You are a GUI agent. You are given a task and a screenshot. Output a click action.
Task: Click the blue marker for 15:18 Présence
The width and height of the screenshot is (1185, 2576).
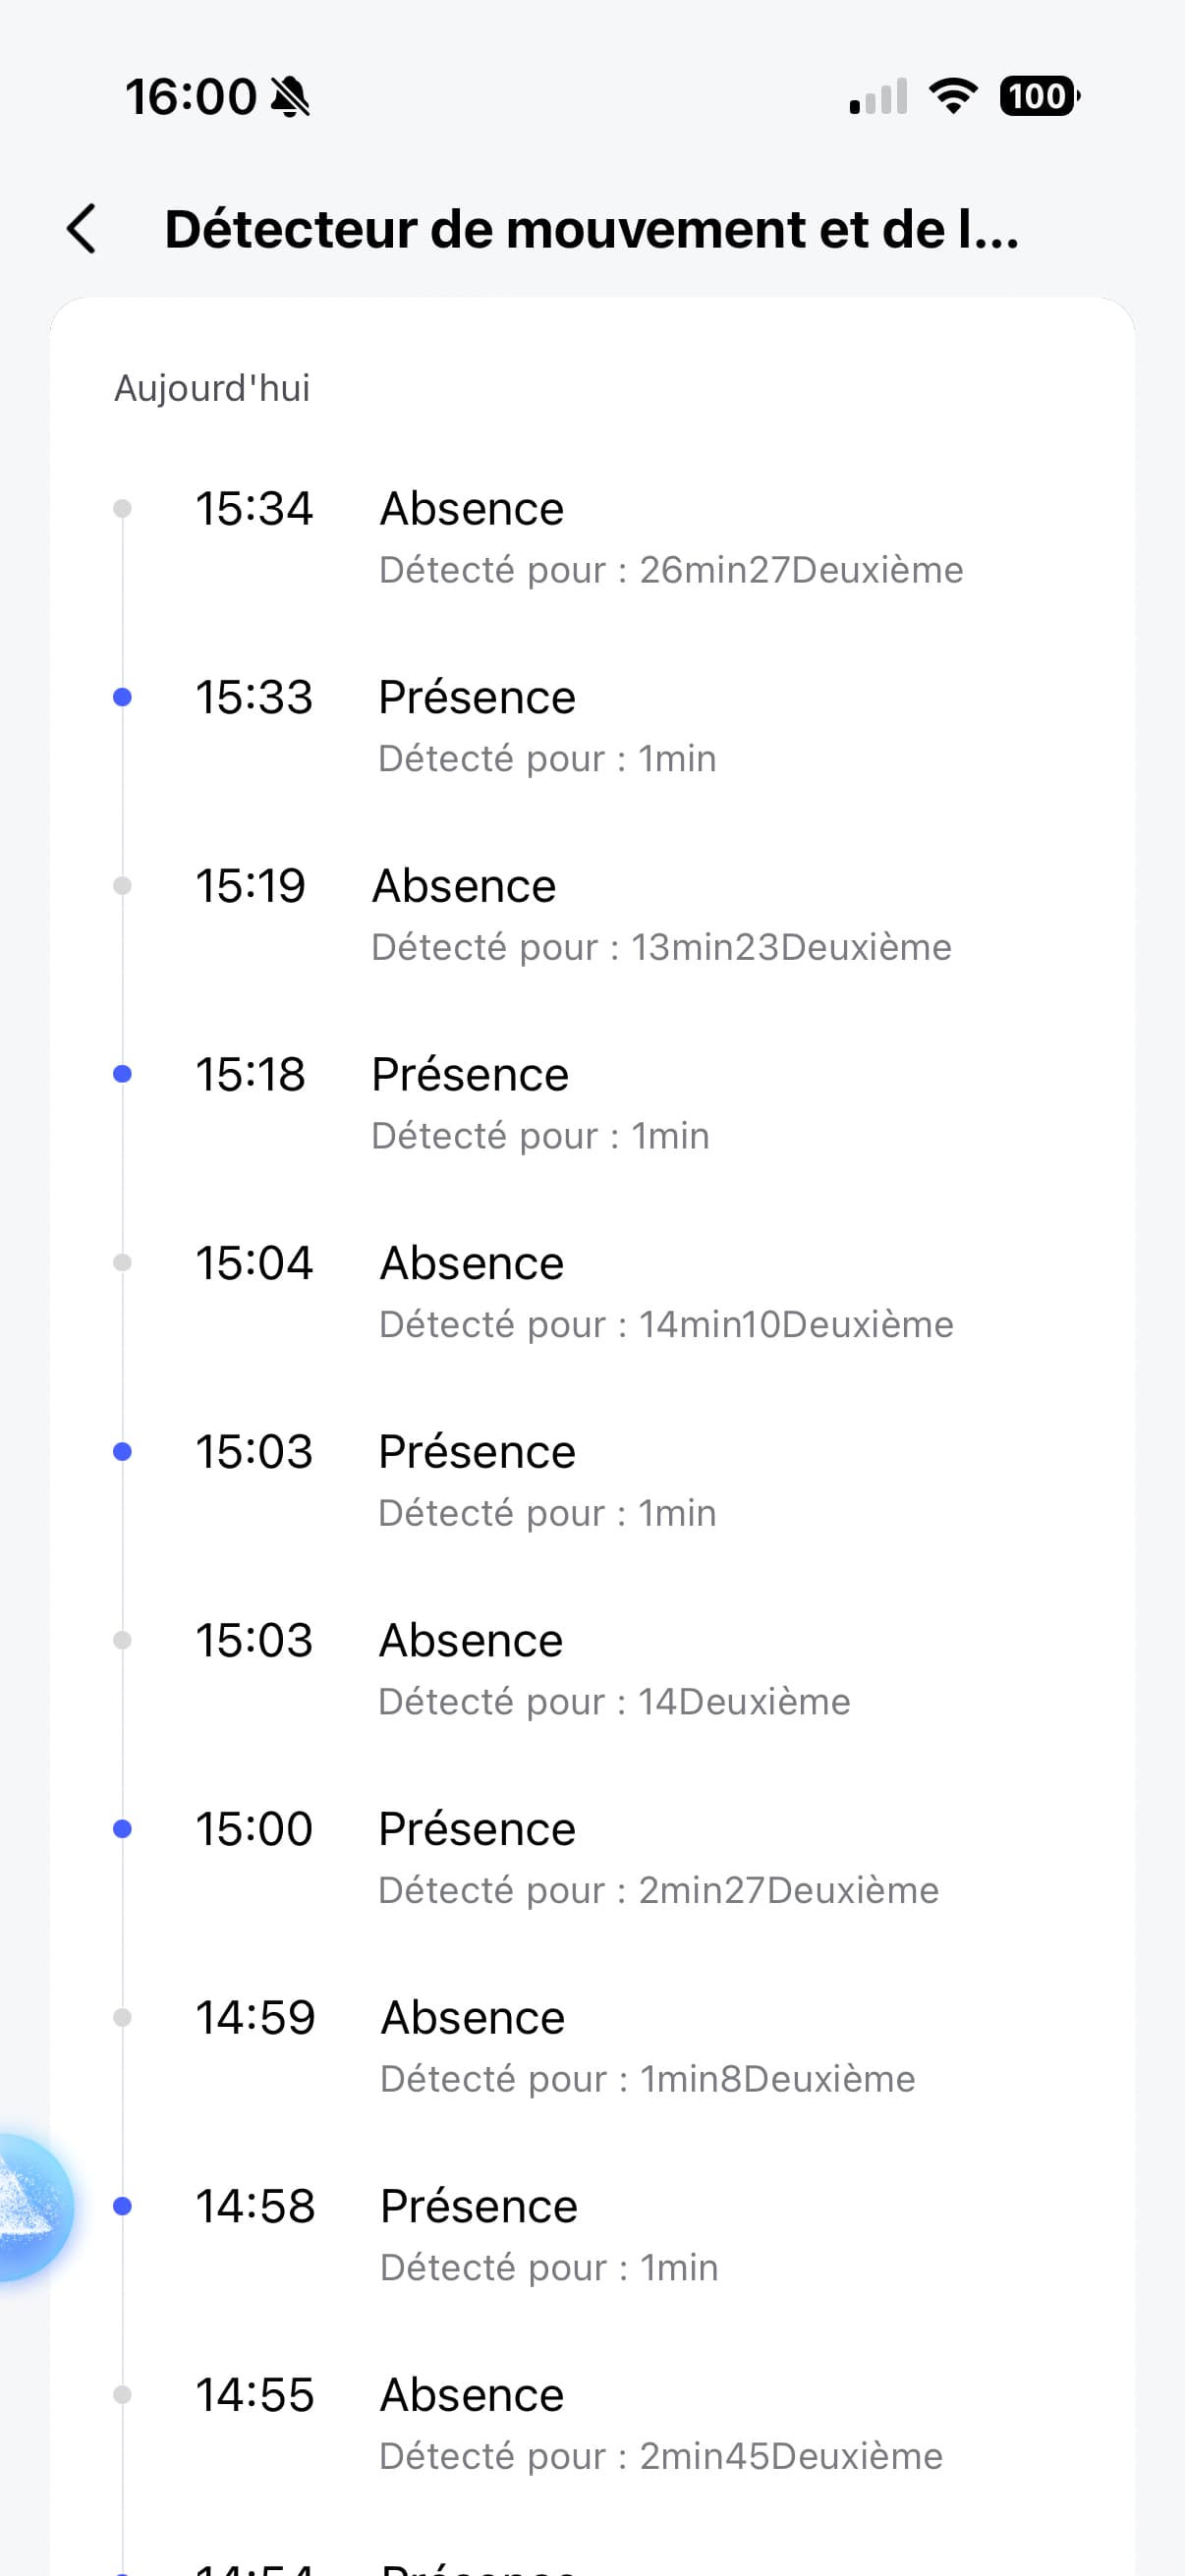(x=123, y=1074)
